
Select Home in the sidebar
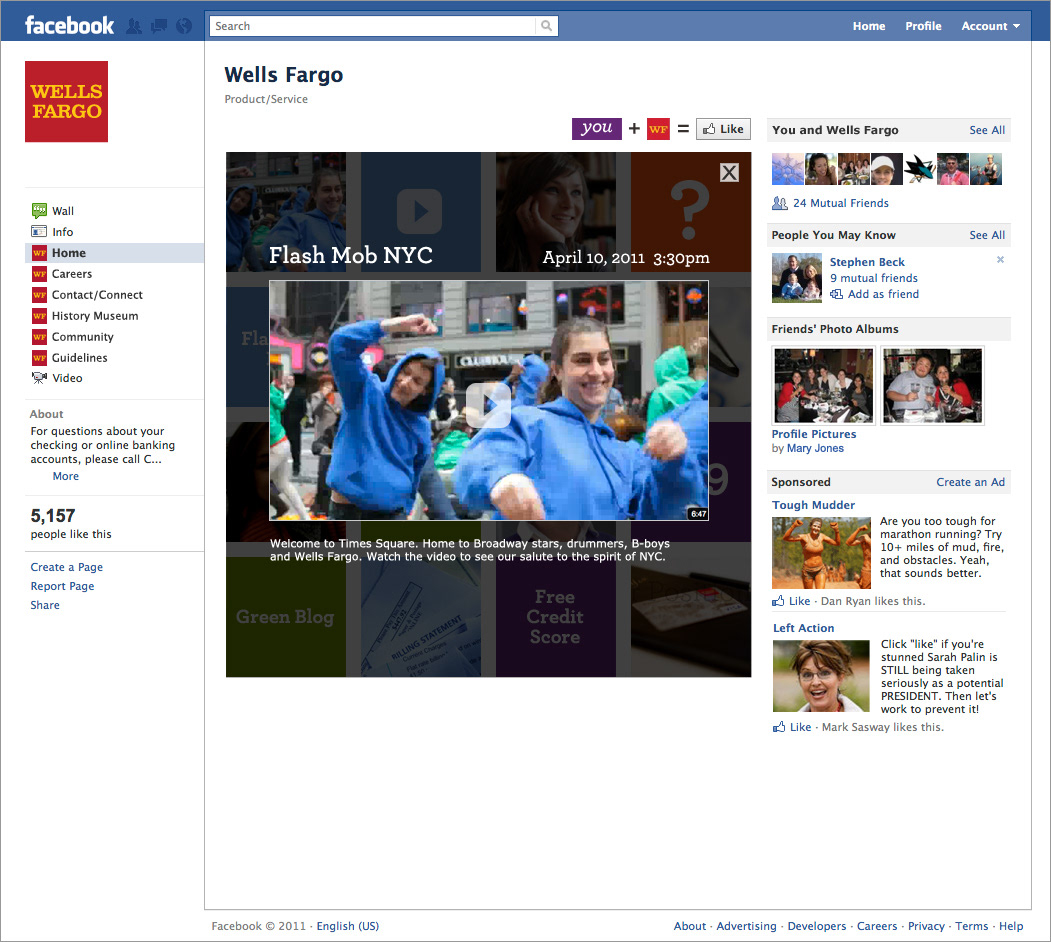(114, 253)
